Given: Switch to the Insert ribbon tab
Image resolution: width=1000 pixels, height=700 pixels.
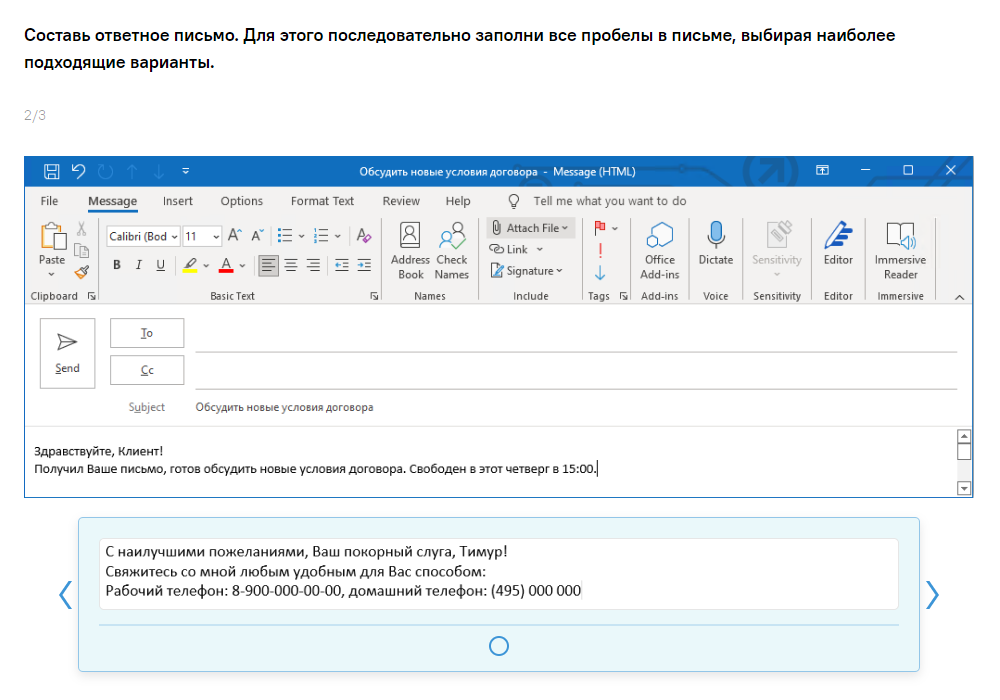Looking at the screenshot, I should [x=178, y=201].
